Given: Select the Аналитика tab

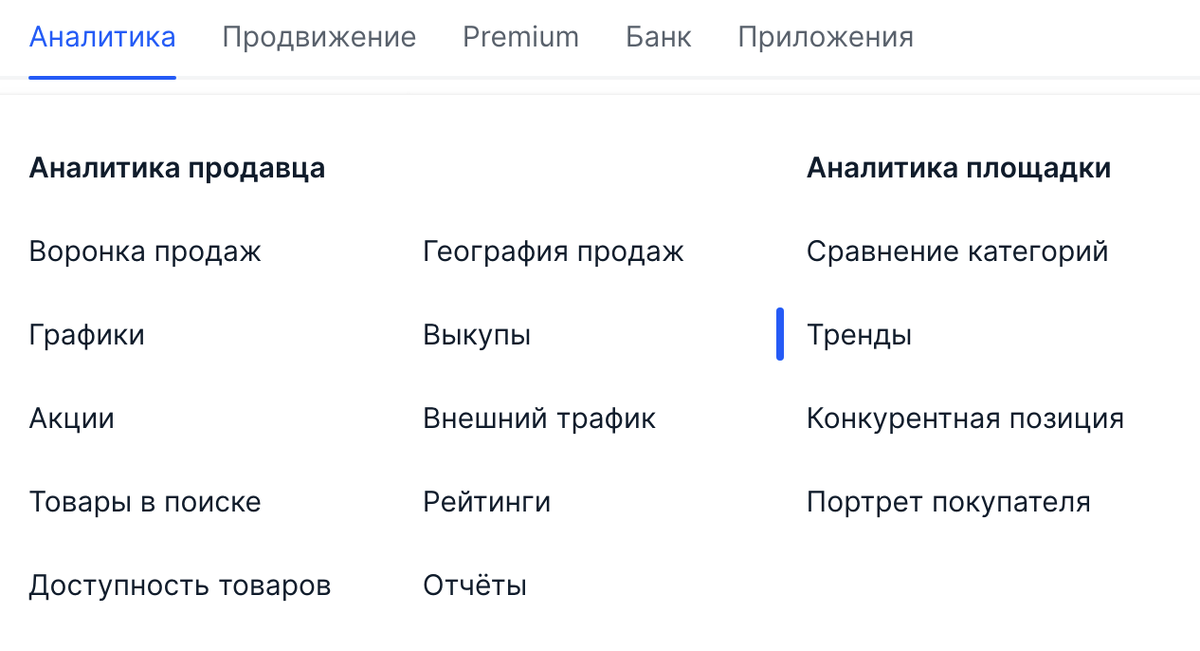Looking at the screenshot, I should pos(101,37).
